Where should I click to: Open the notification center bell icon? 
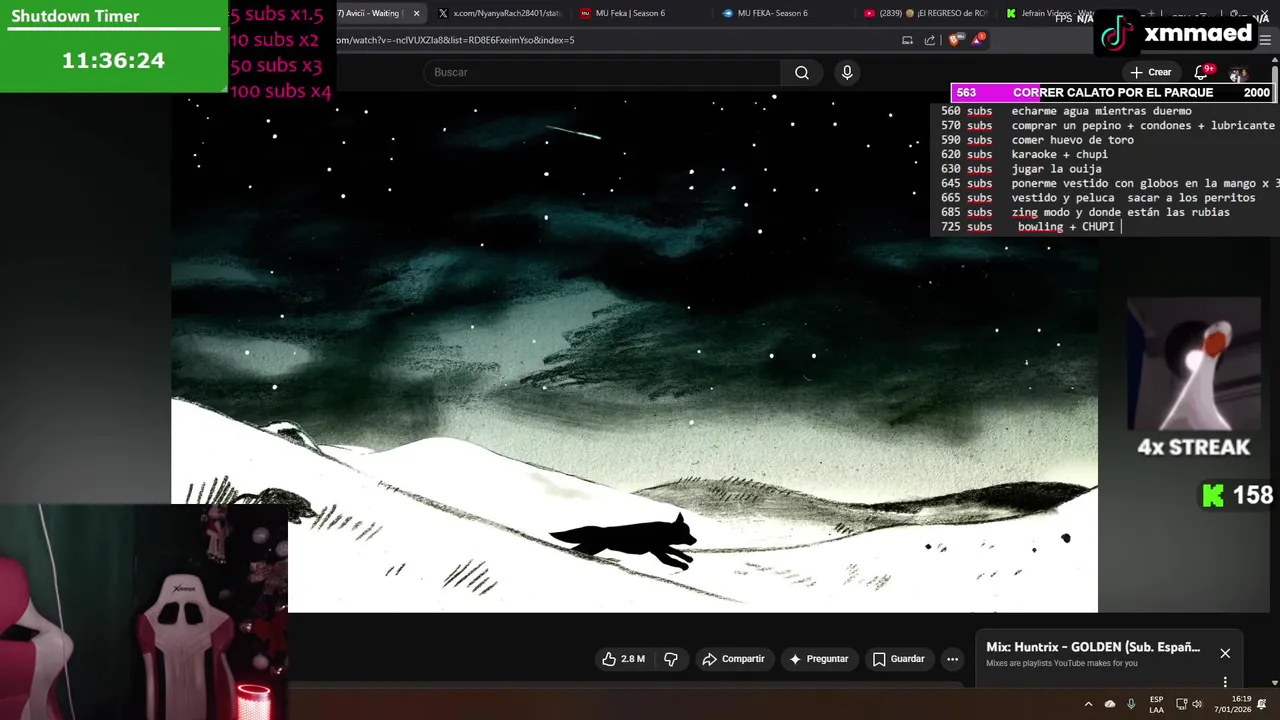(1262, 704)
